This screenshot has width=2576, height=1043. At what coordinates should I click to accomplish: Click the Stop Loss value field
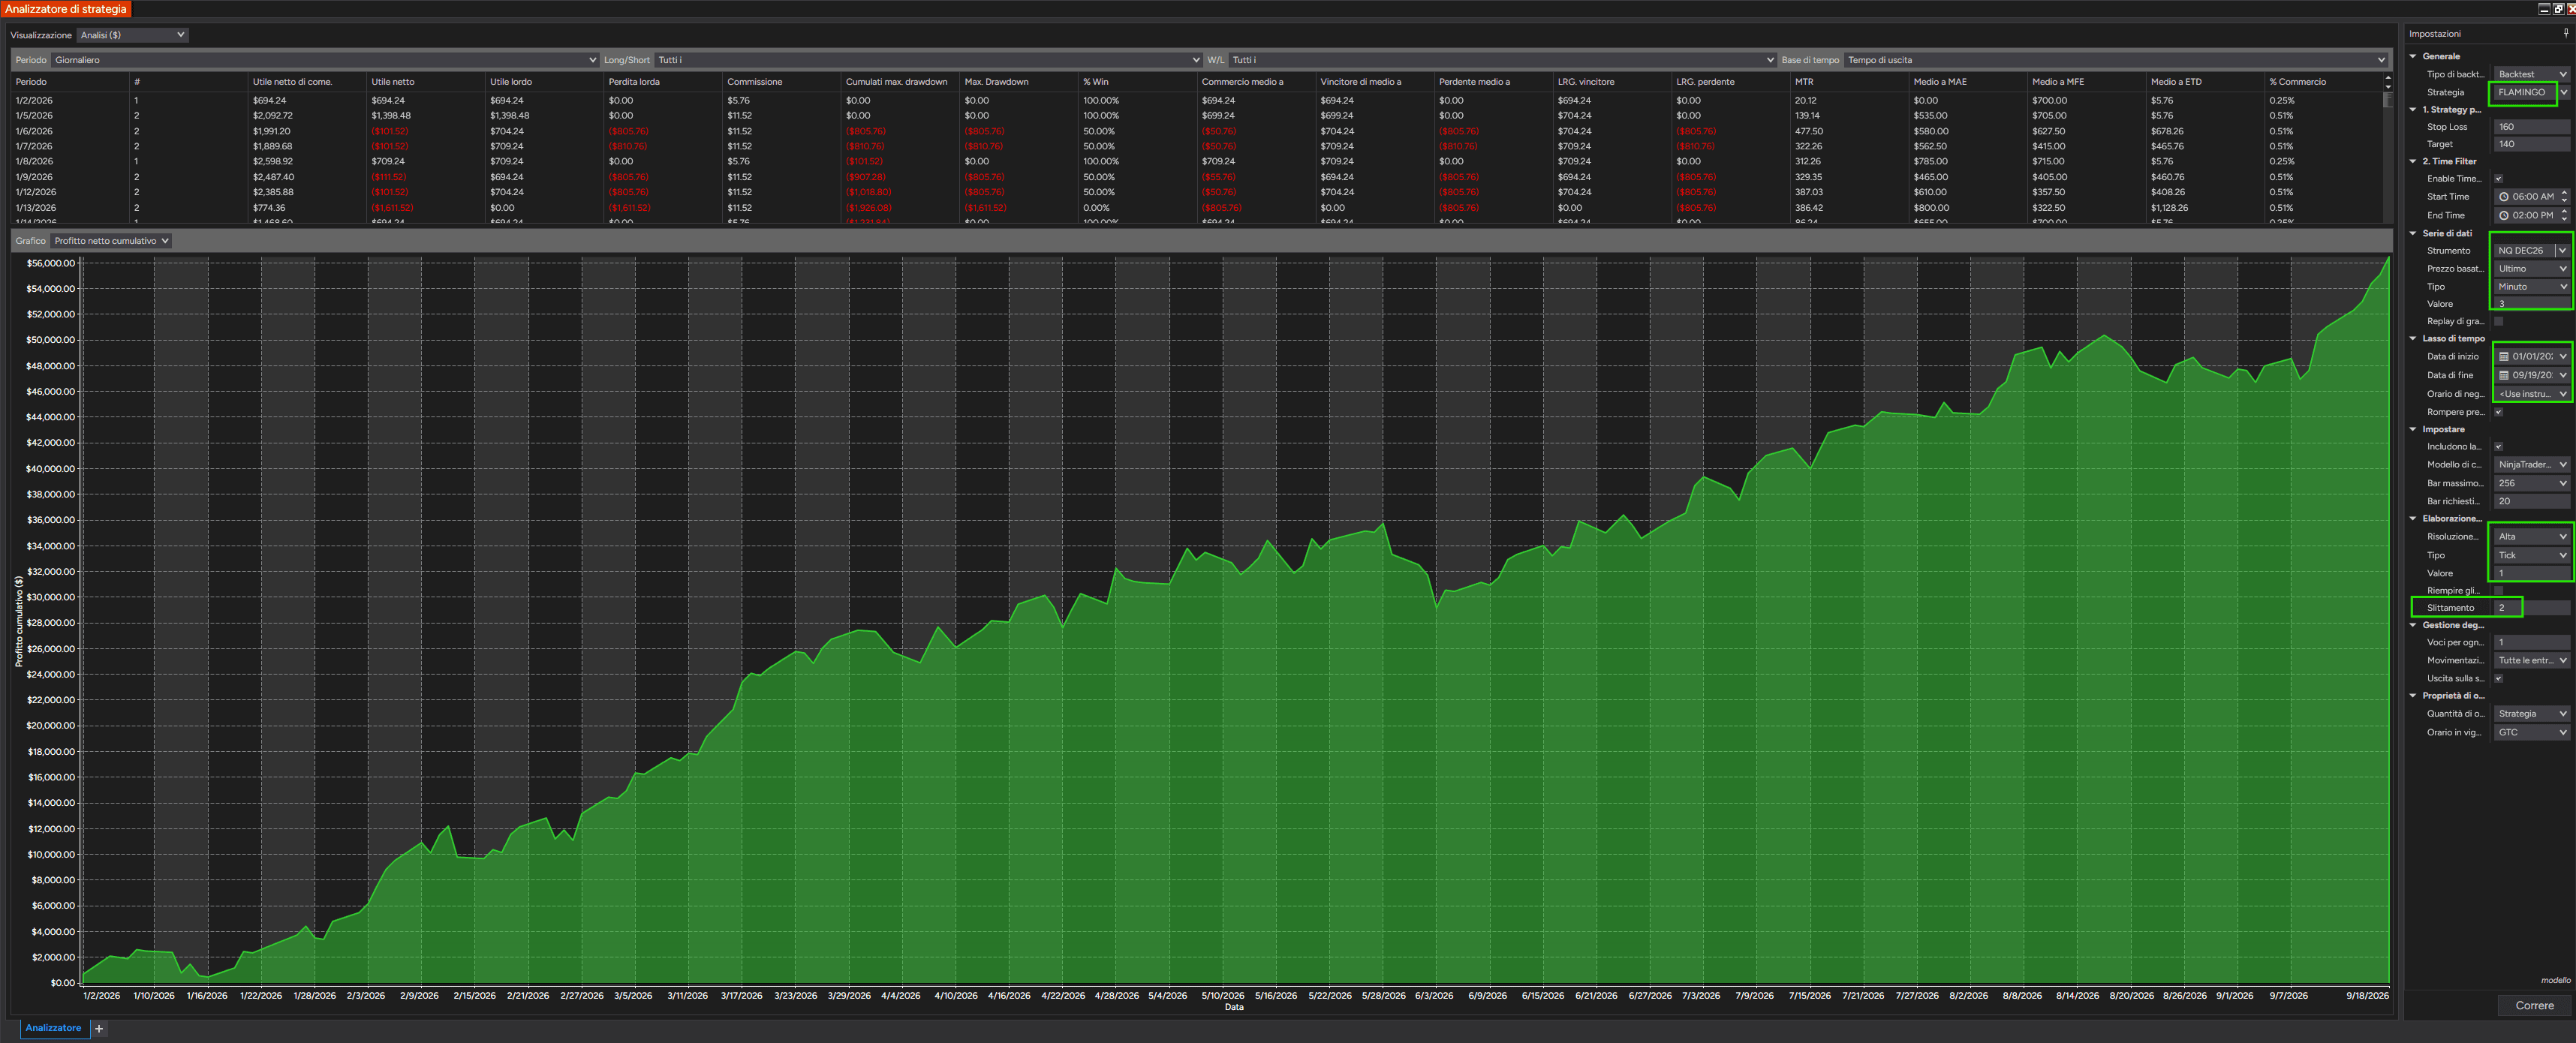(2531, 127)
